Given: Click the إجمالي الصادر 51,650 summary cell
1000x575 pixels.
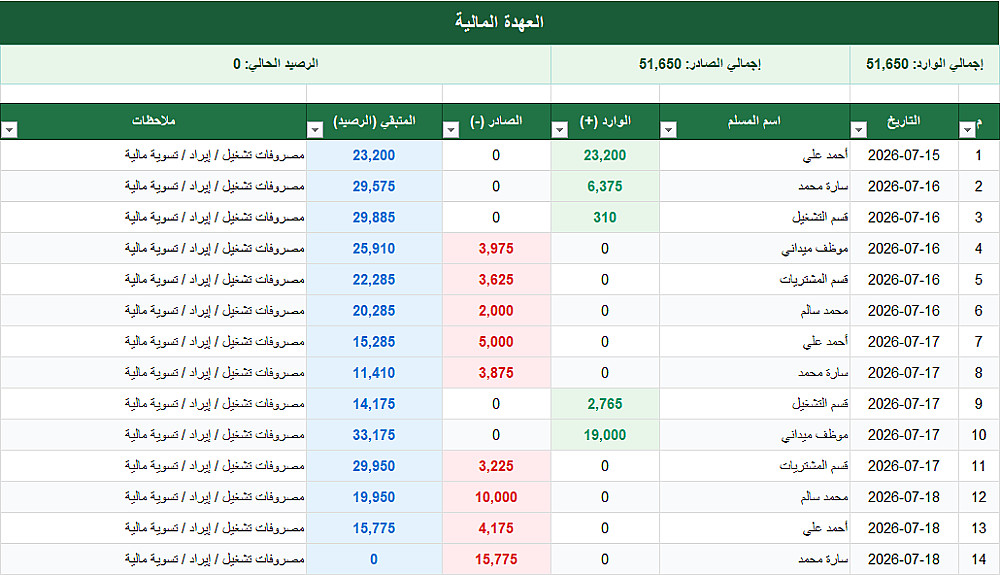Looking at the screenshot, I should (x=700, y=64).
